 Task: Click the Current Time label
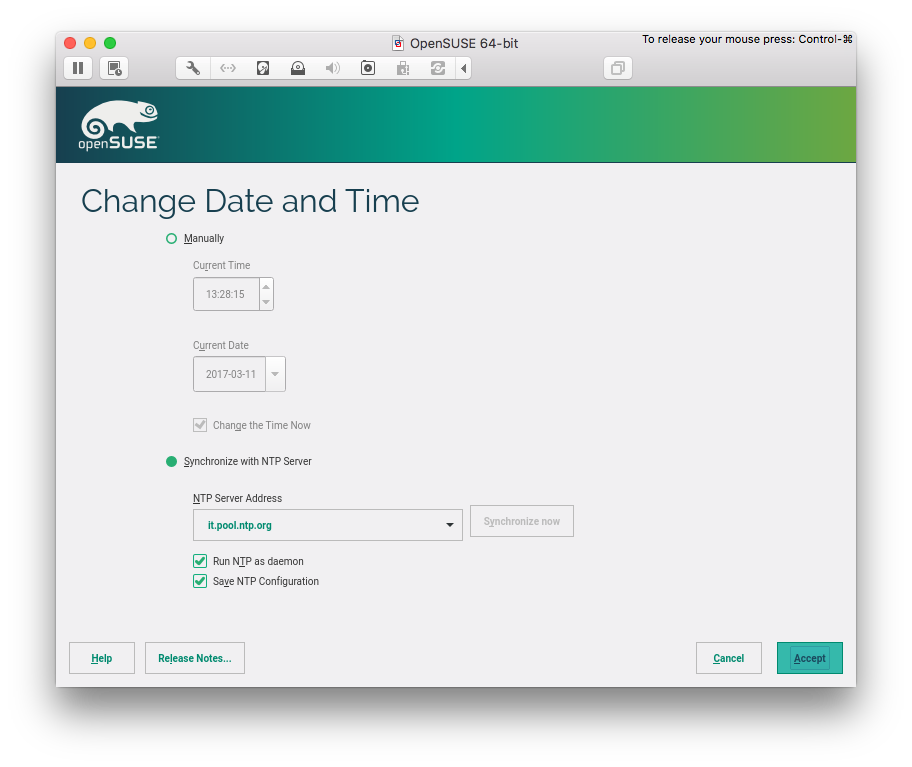coord(222,265)
